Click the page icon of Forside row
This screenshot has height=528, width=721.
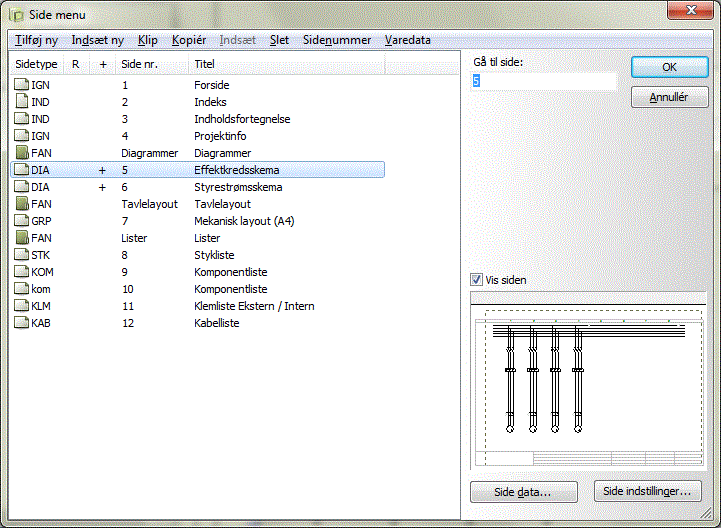tap(21, 85)
